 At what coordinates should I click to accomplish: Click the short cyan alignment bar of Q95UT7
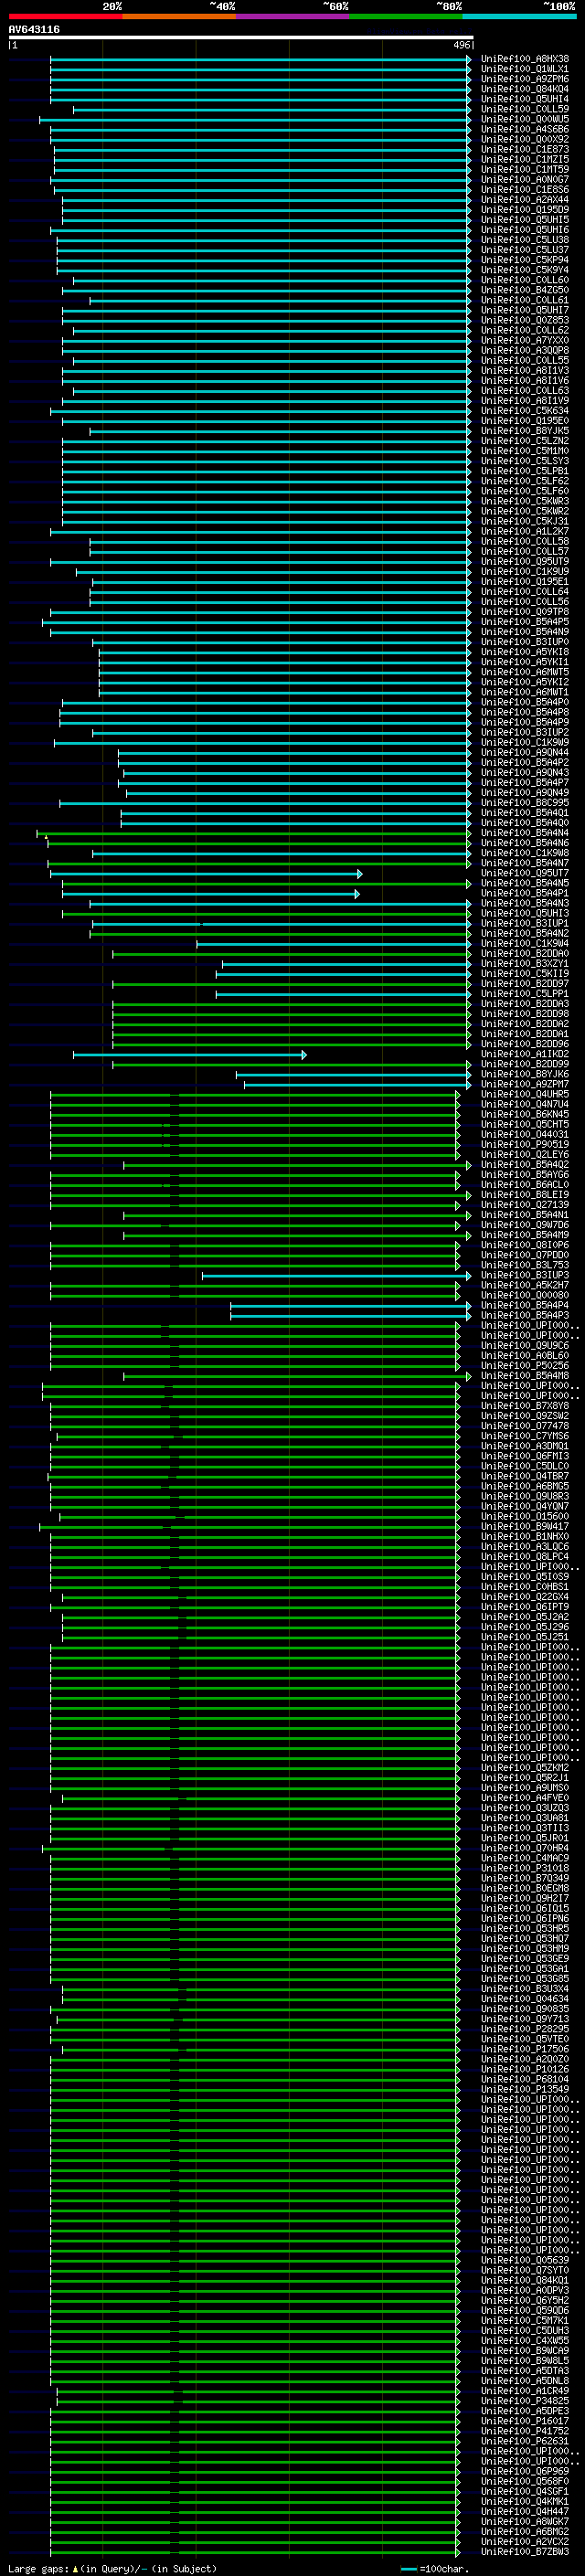206,874
